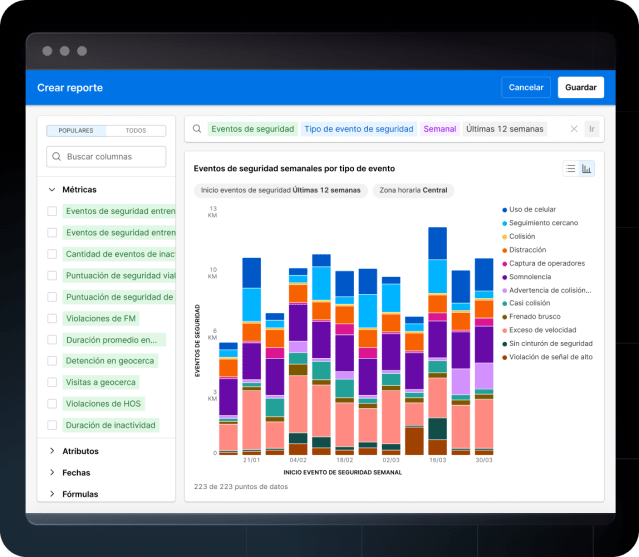Click the Cancelar button

coord(526,88)
